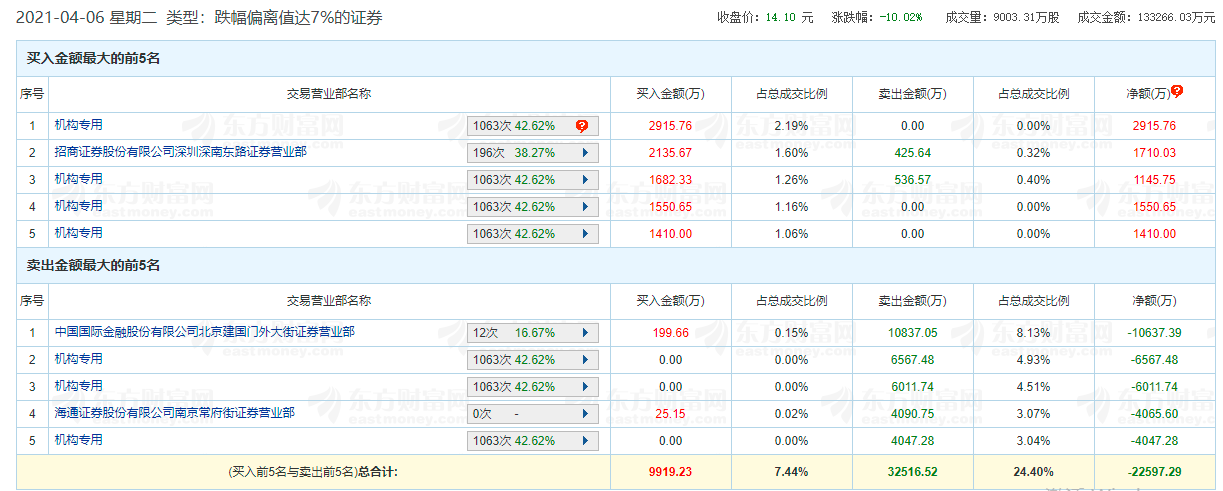Open the 中国国际金融北京建国门外大街证券营业部 link
This screenshot has height=491, width=1223.
204,332
